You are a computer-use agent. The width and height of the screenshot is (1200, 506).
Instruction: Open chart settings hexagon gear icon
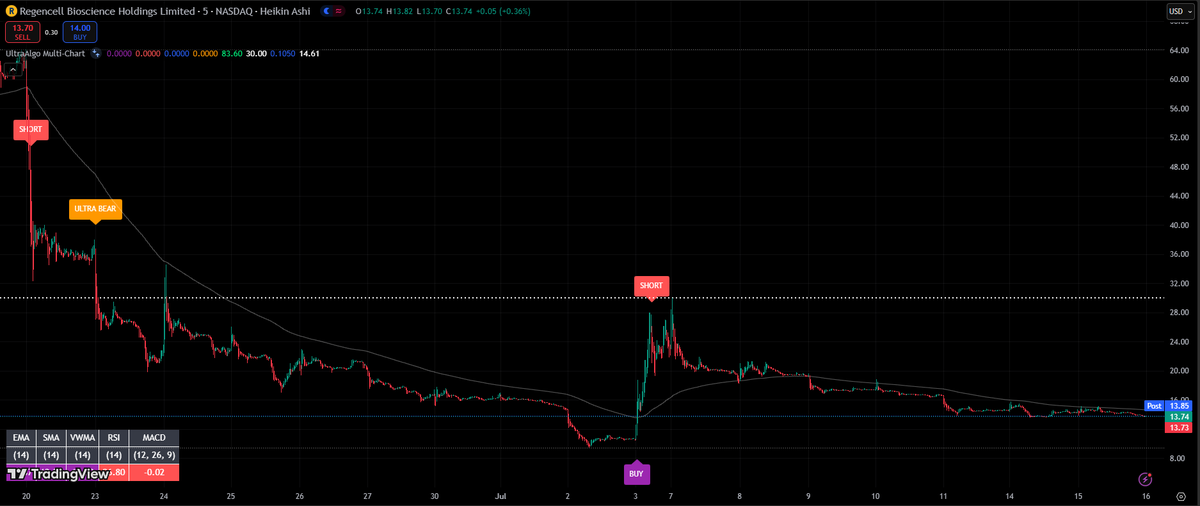(x=1180, y=496)
